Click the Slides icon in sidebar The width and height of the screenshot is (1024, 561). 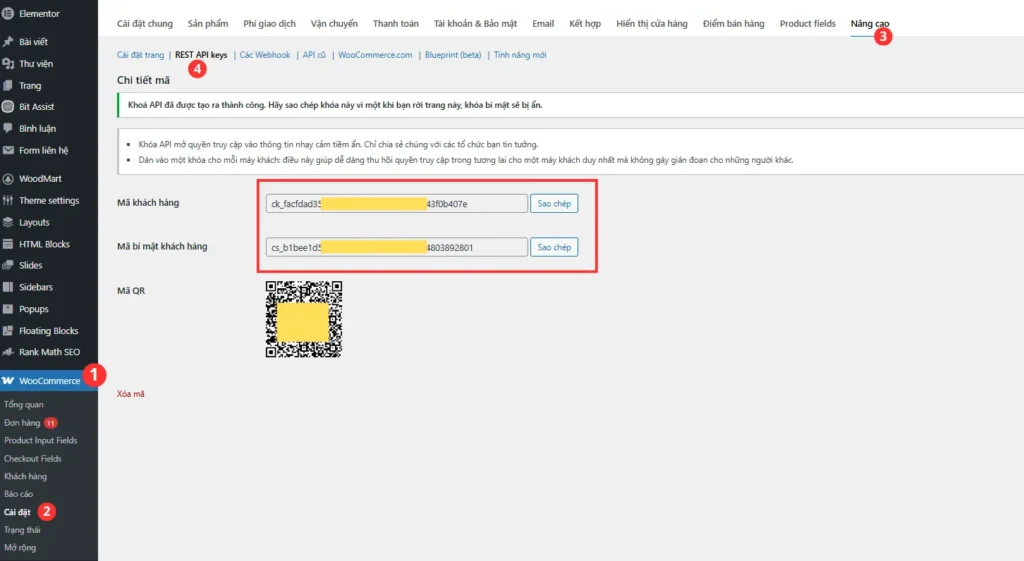[x=8, y=265]
